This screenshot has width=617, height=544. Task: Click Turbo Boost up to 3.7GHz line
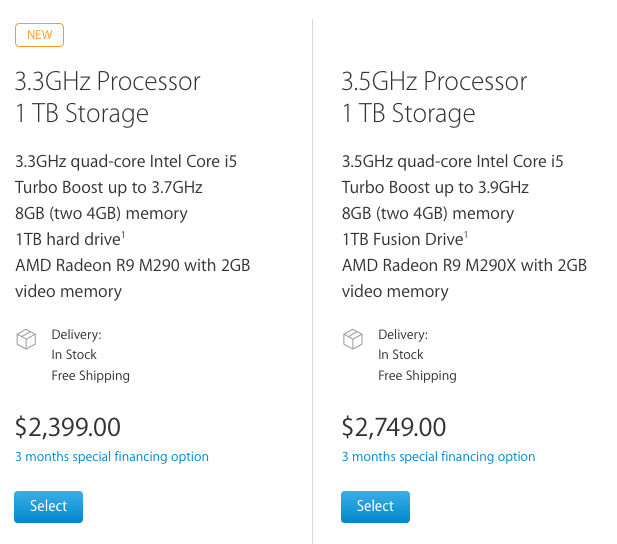109,187
